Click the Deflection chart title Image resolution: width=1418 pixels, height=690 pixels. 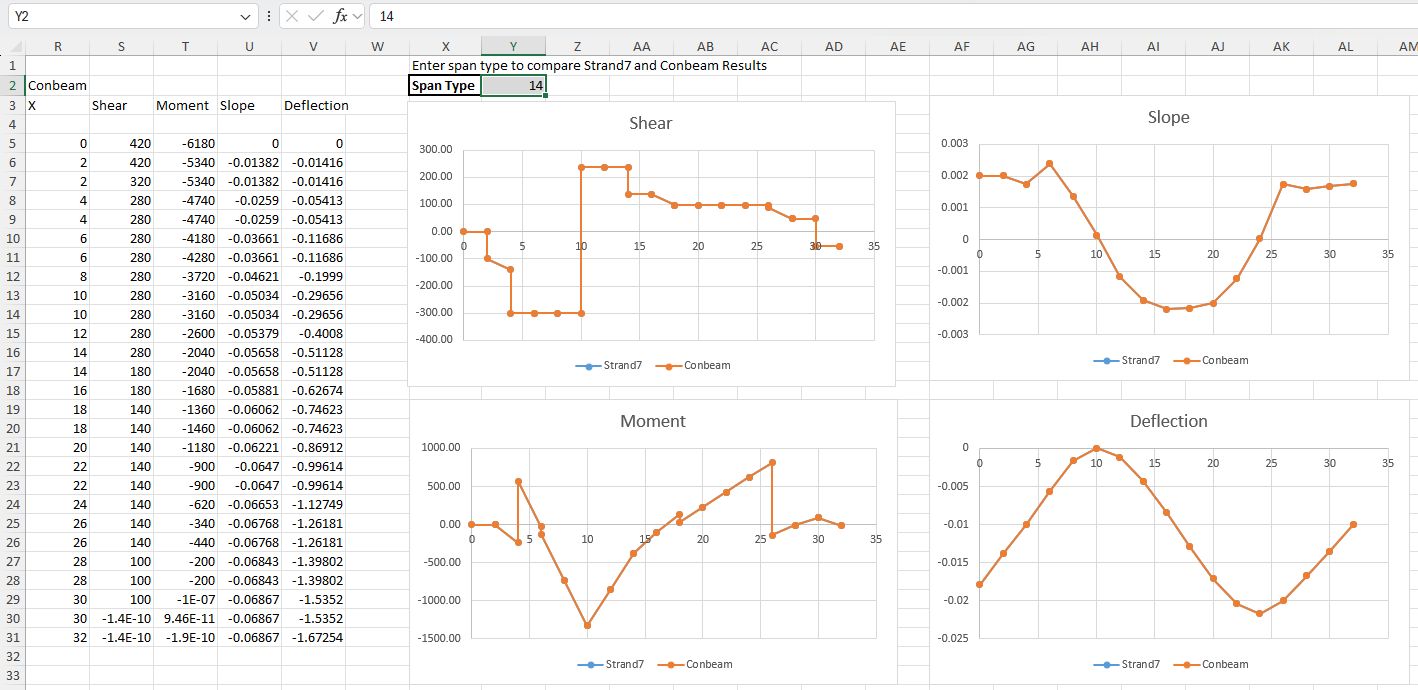click(x=1168, y=421)
